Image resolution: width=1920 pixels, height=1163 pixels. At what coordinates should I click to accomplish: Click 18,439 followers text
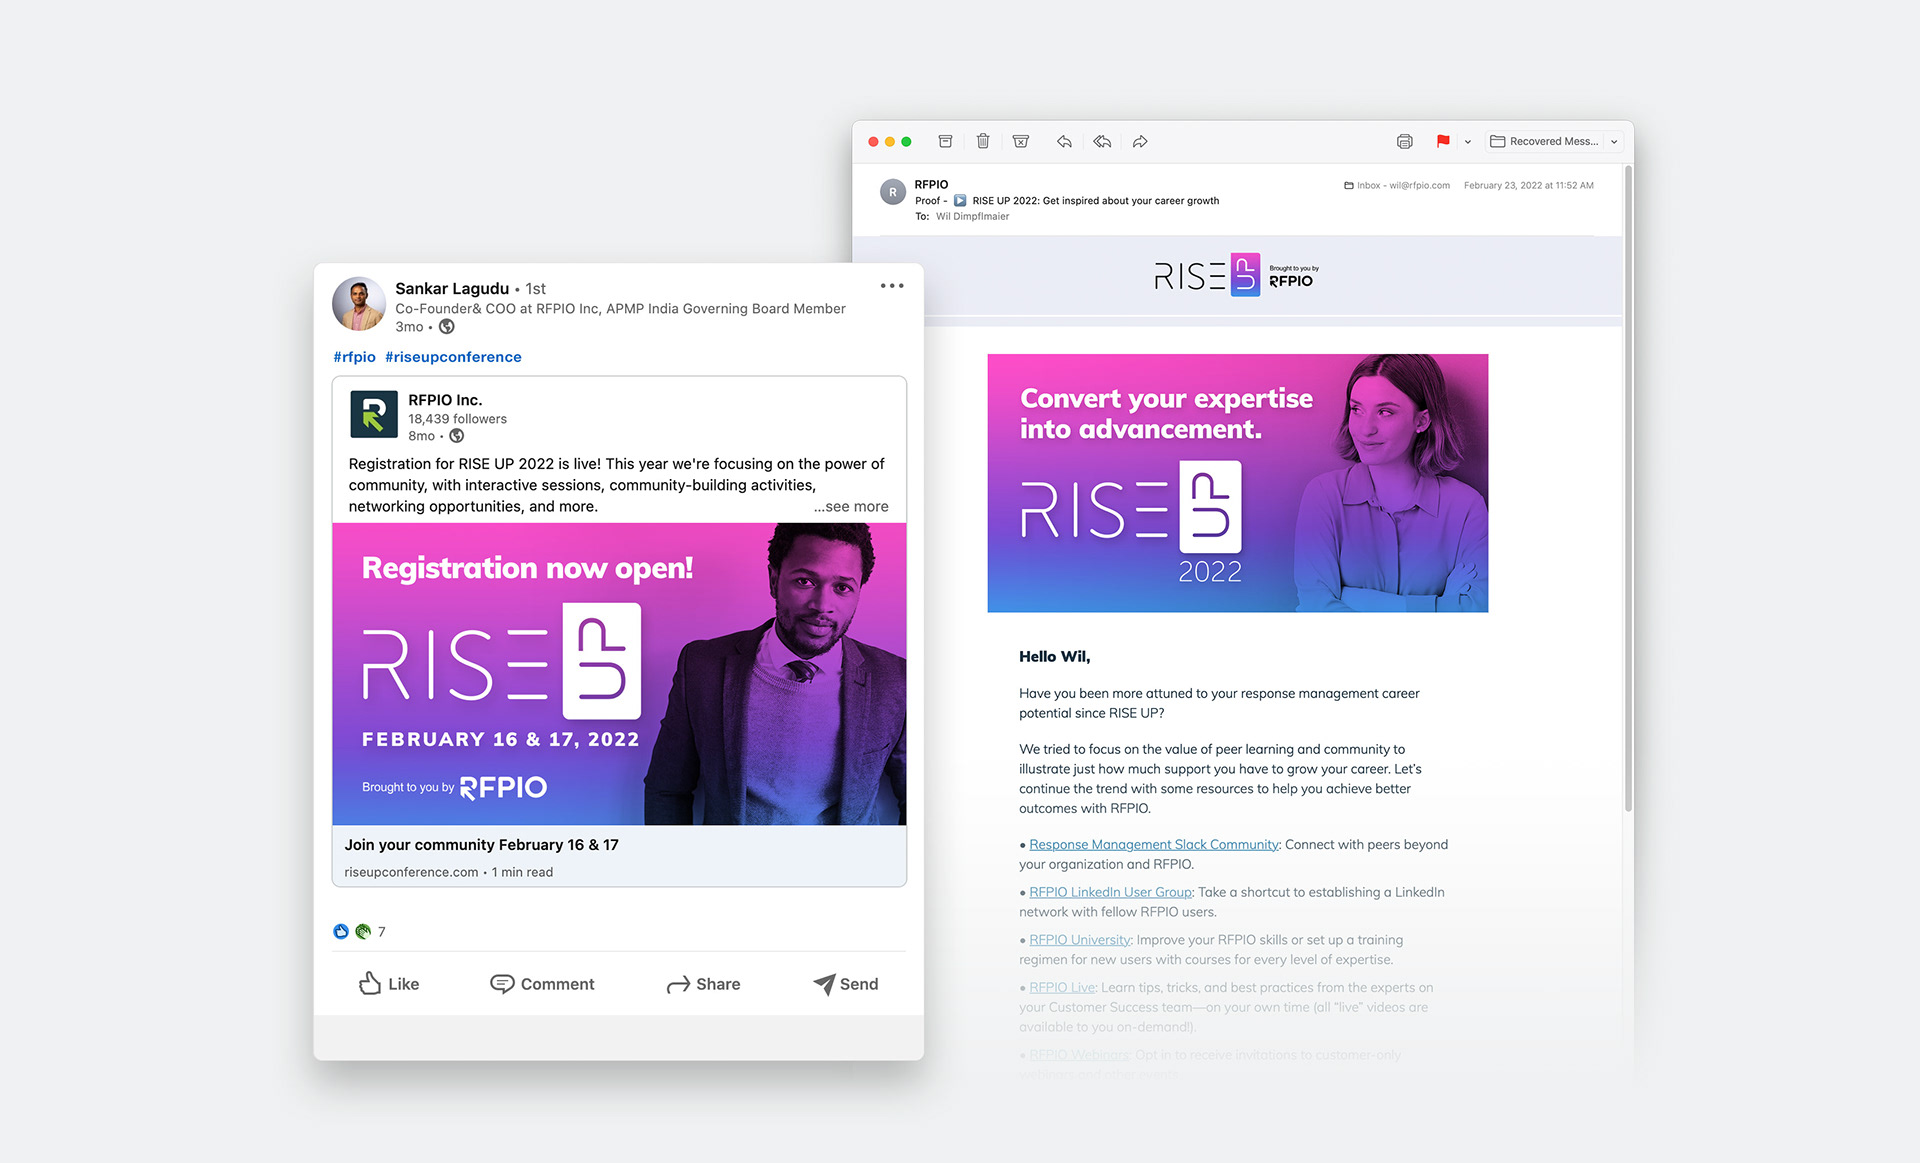[x=457, y=419]
